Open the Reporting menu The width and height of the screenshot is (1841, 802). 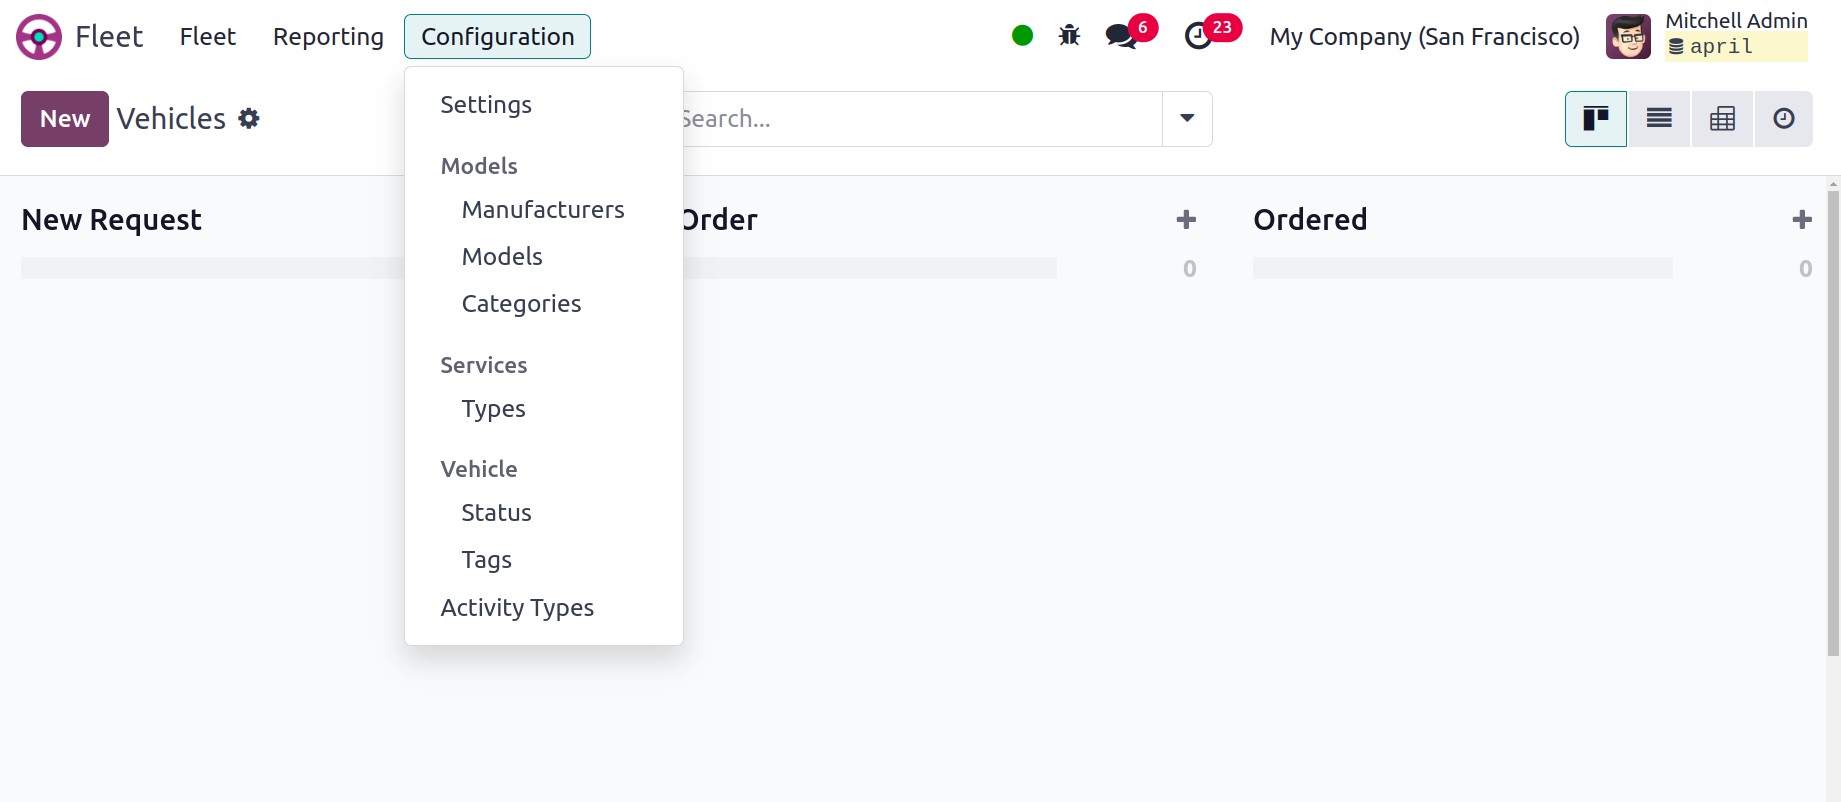tap(328, 37)
